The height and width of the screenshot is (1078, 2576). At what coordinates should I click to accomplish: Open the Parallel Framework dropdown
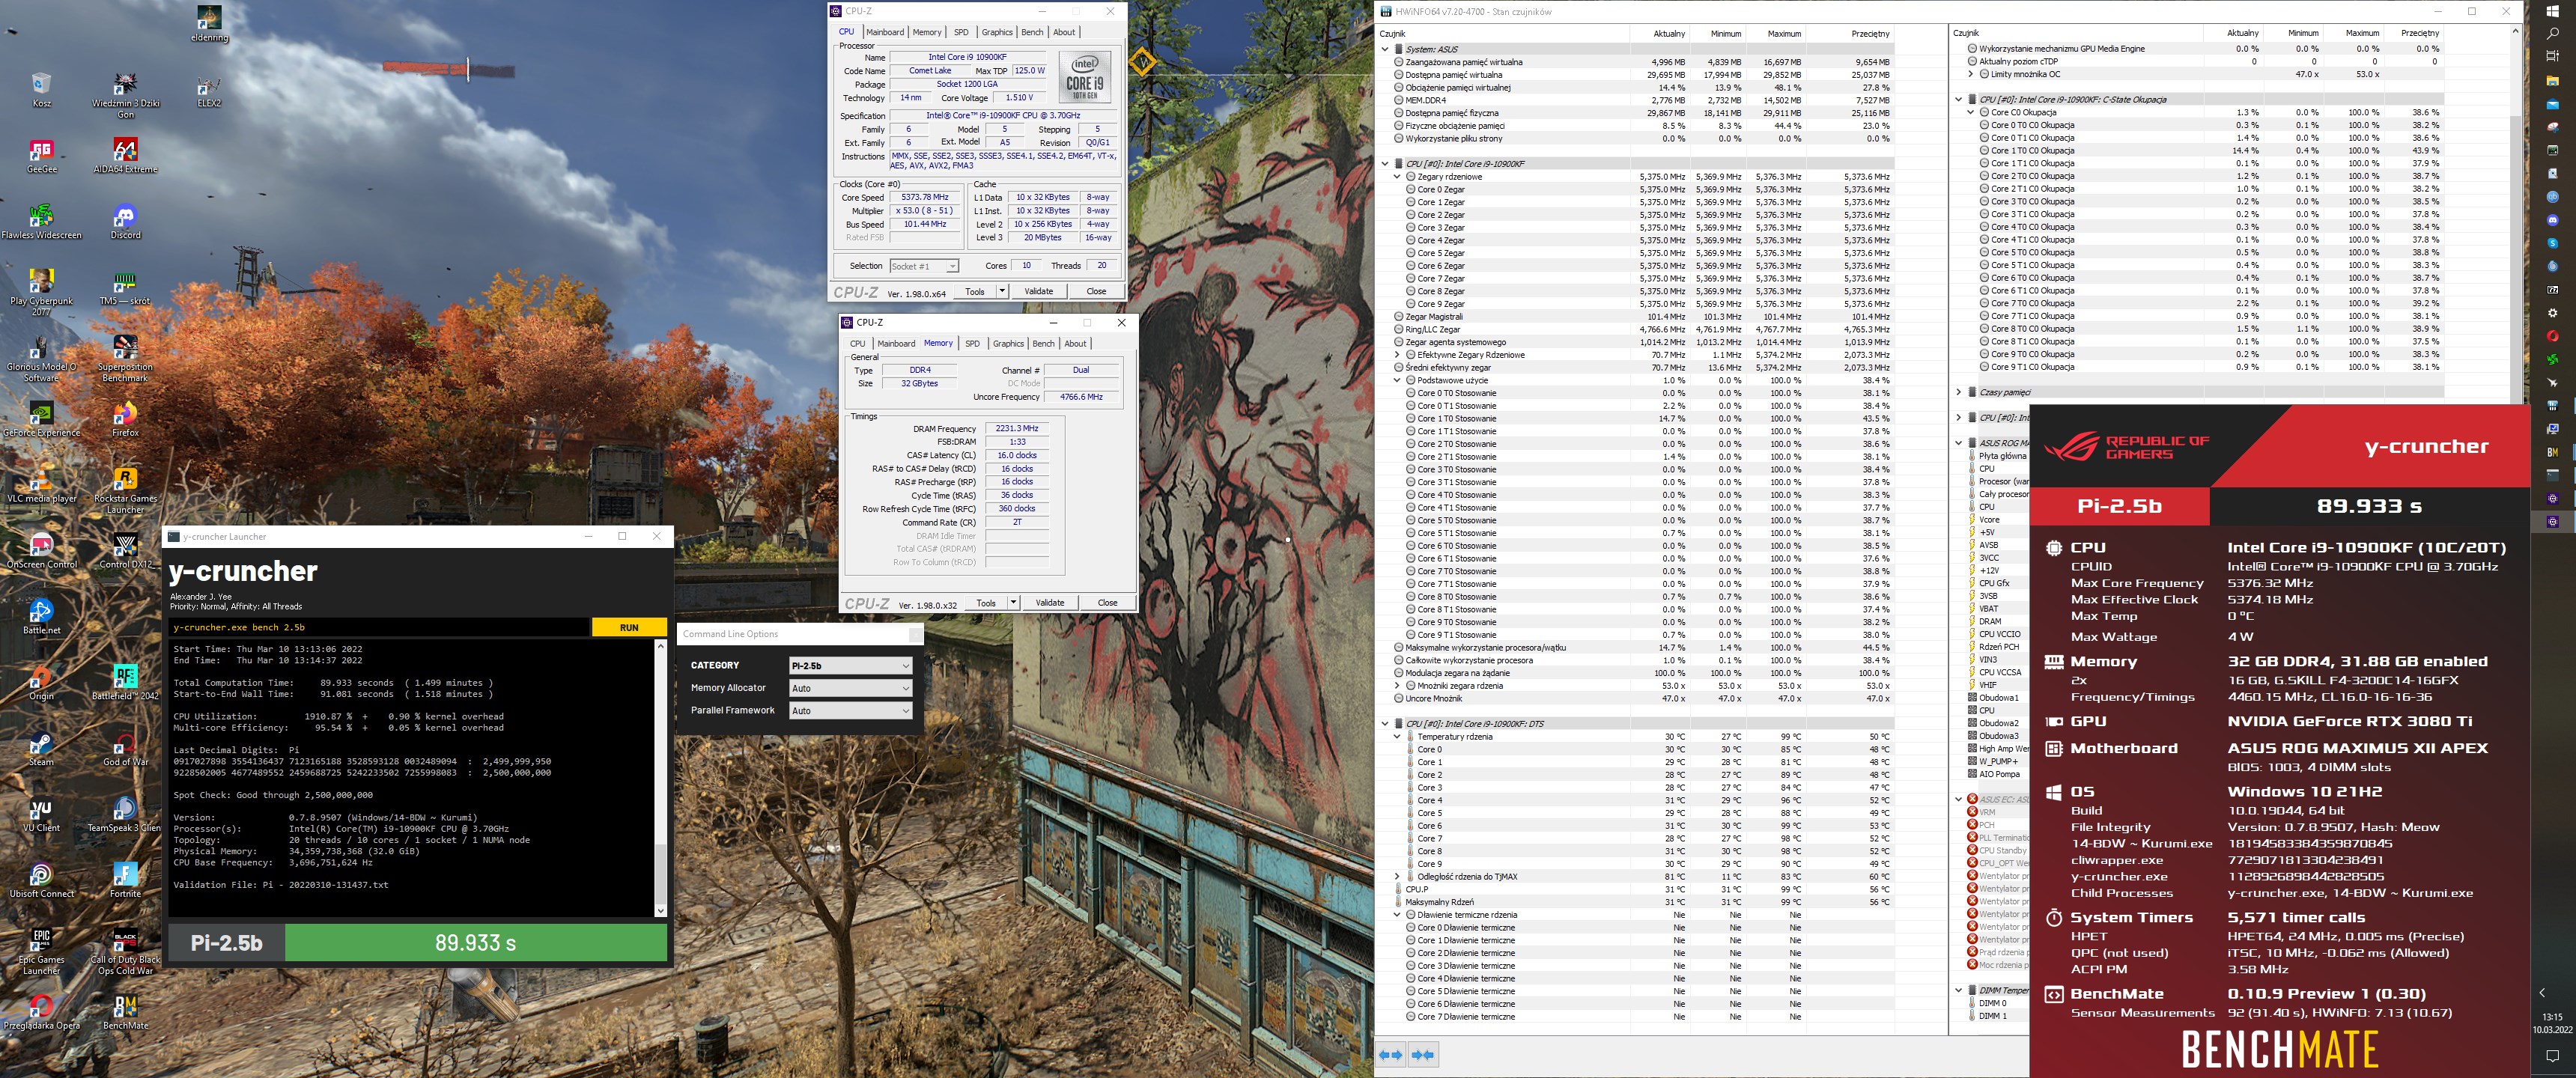[850, 711]
